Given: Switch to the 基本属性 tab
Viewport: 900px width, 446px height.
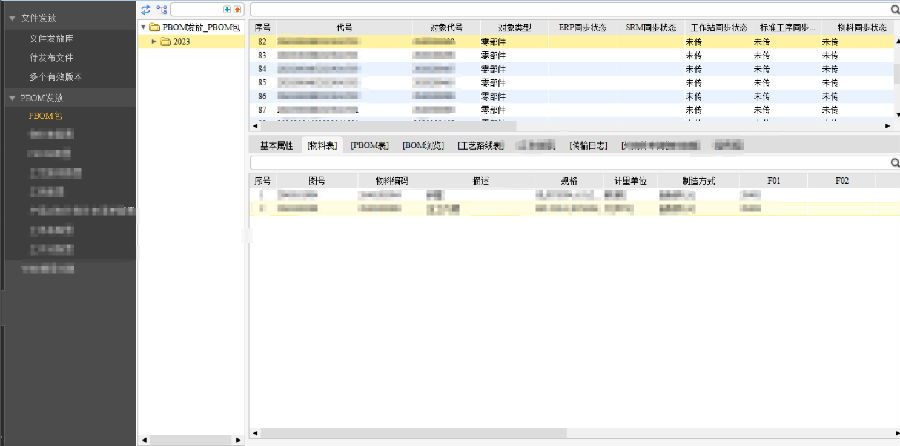Looking at the screenshot, I should 276,146.
